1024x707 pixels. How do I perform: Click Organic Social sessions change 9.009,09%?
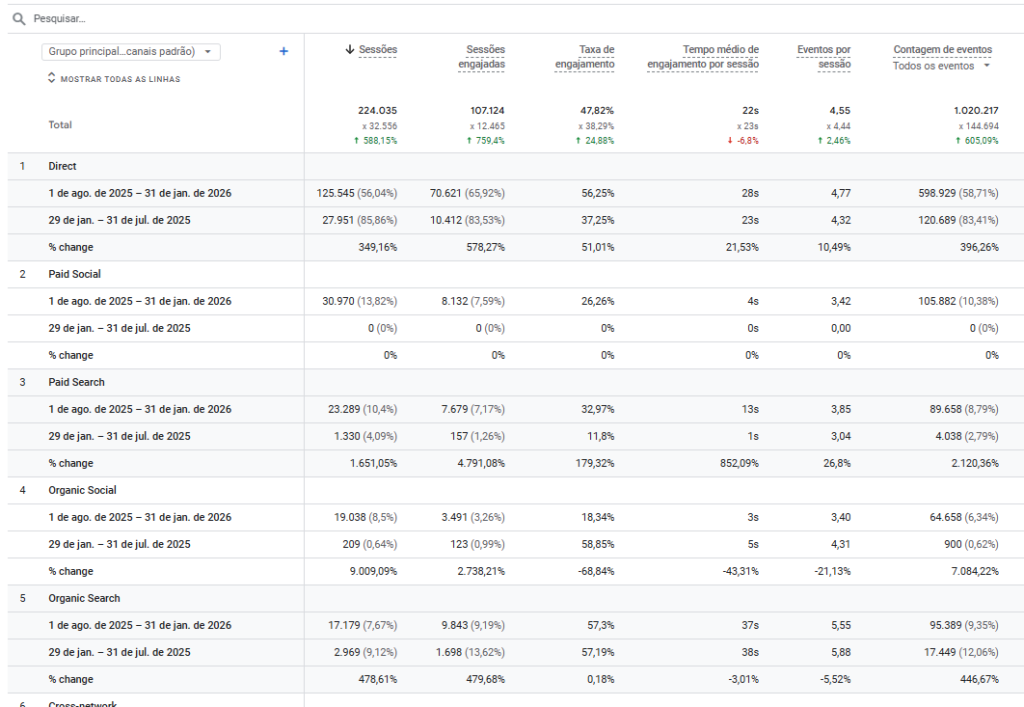(373, 571)
